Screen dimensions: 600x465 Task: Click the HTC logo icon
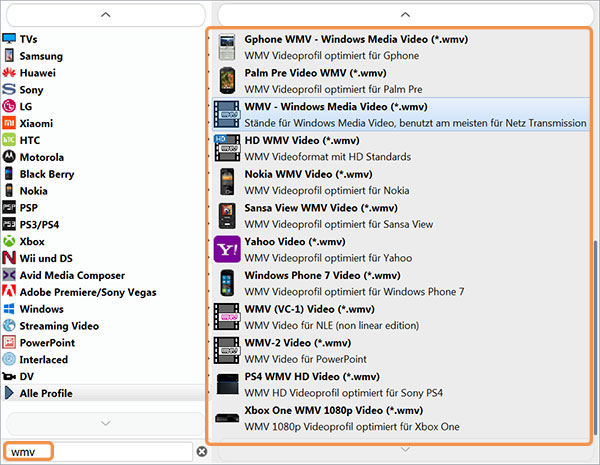tap(9, 140)
